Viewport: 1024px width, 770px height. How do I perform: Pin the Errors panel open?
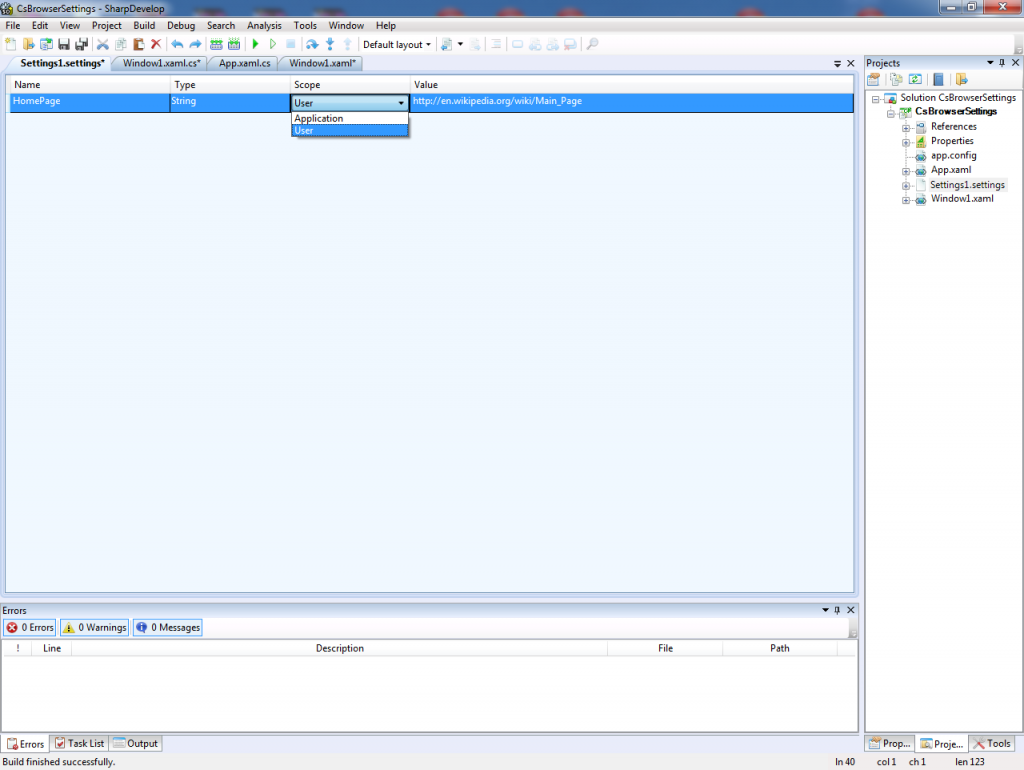click(836, 610)
